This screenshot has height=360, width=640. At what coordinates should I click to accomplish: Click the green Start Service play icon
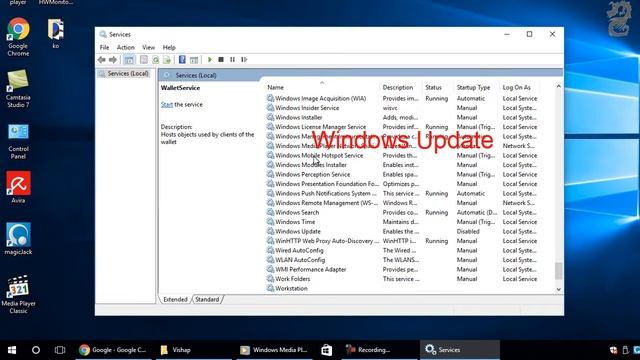click(210, 60)
